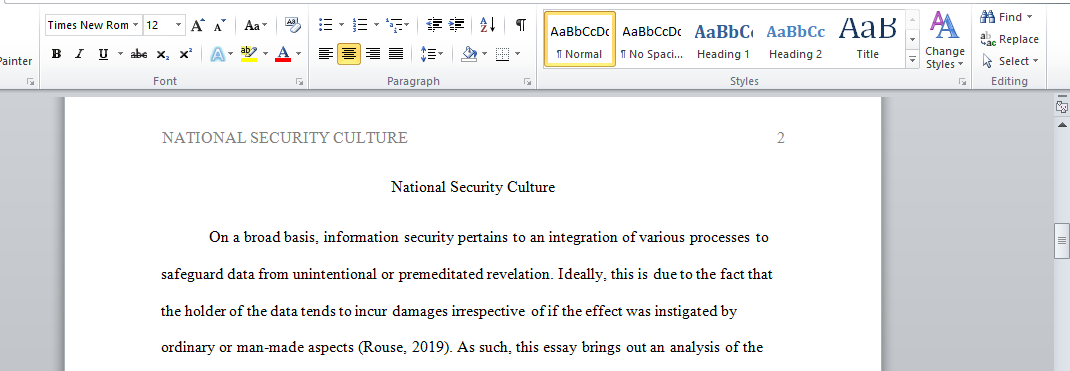Expand highlight color dropdown arrow
This screenshot has width=1070, height=371.
pyautogui.click(x=265, y=54)
